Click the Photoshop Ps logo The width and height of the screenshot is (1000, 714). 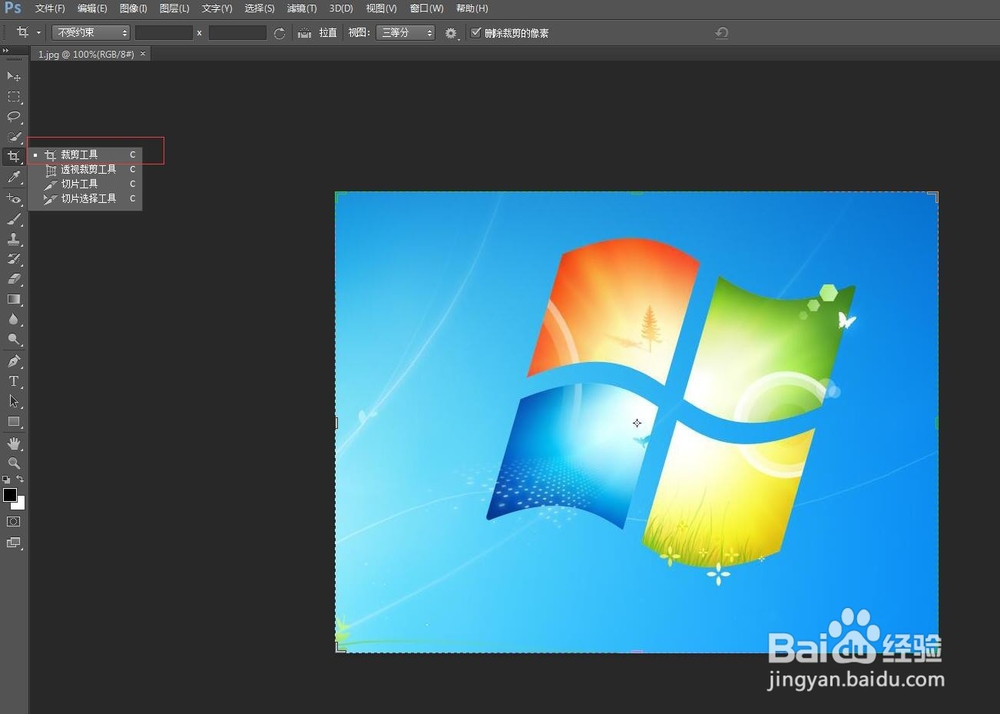(13, 8)
